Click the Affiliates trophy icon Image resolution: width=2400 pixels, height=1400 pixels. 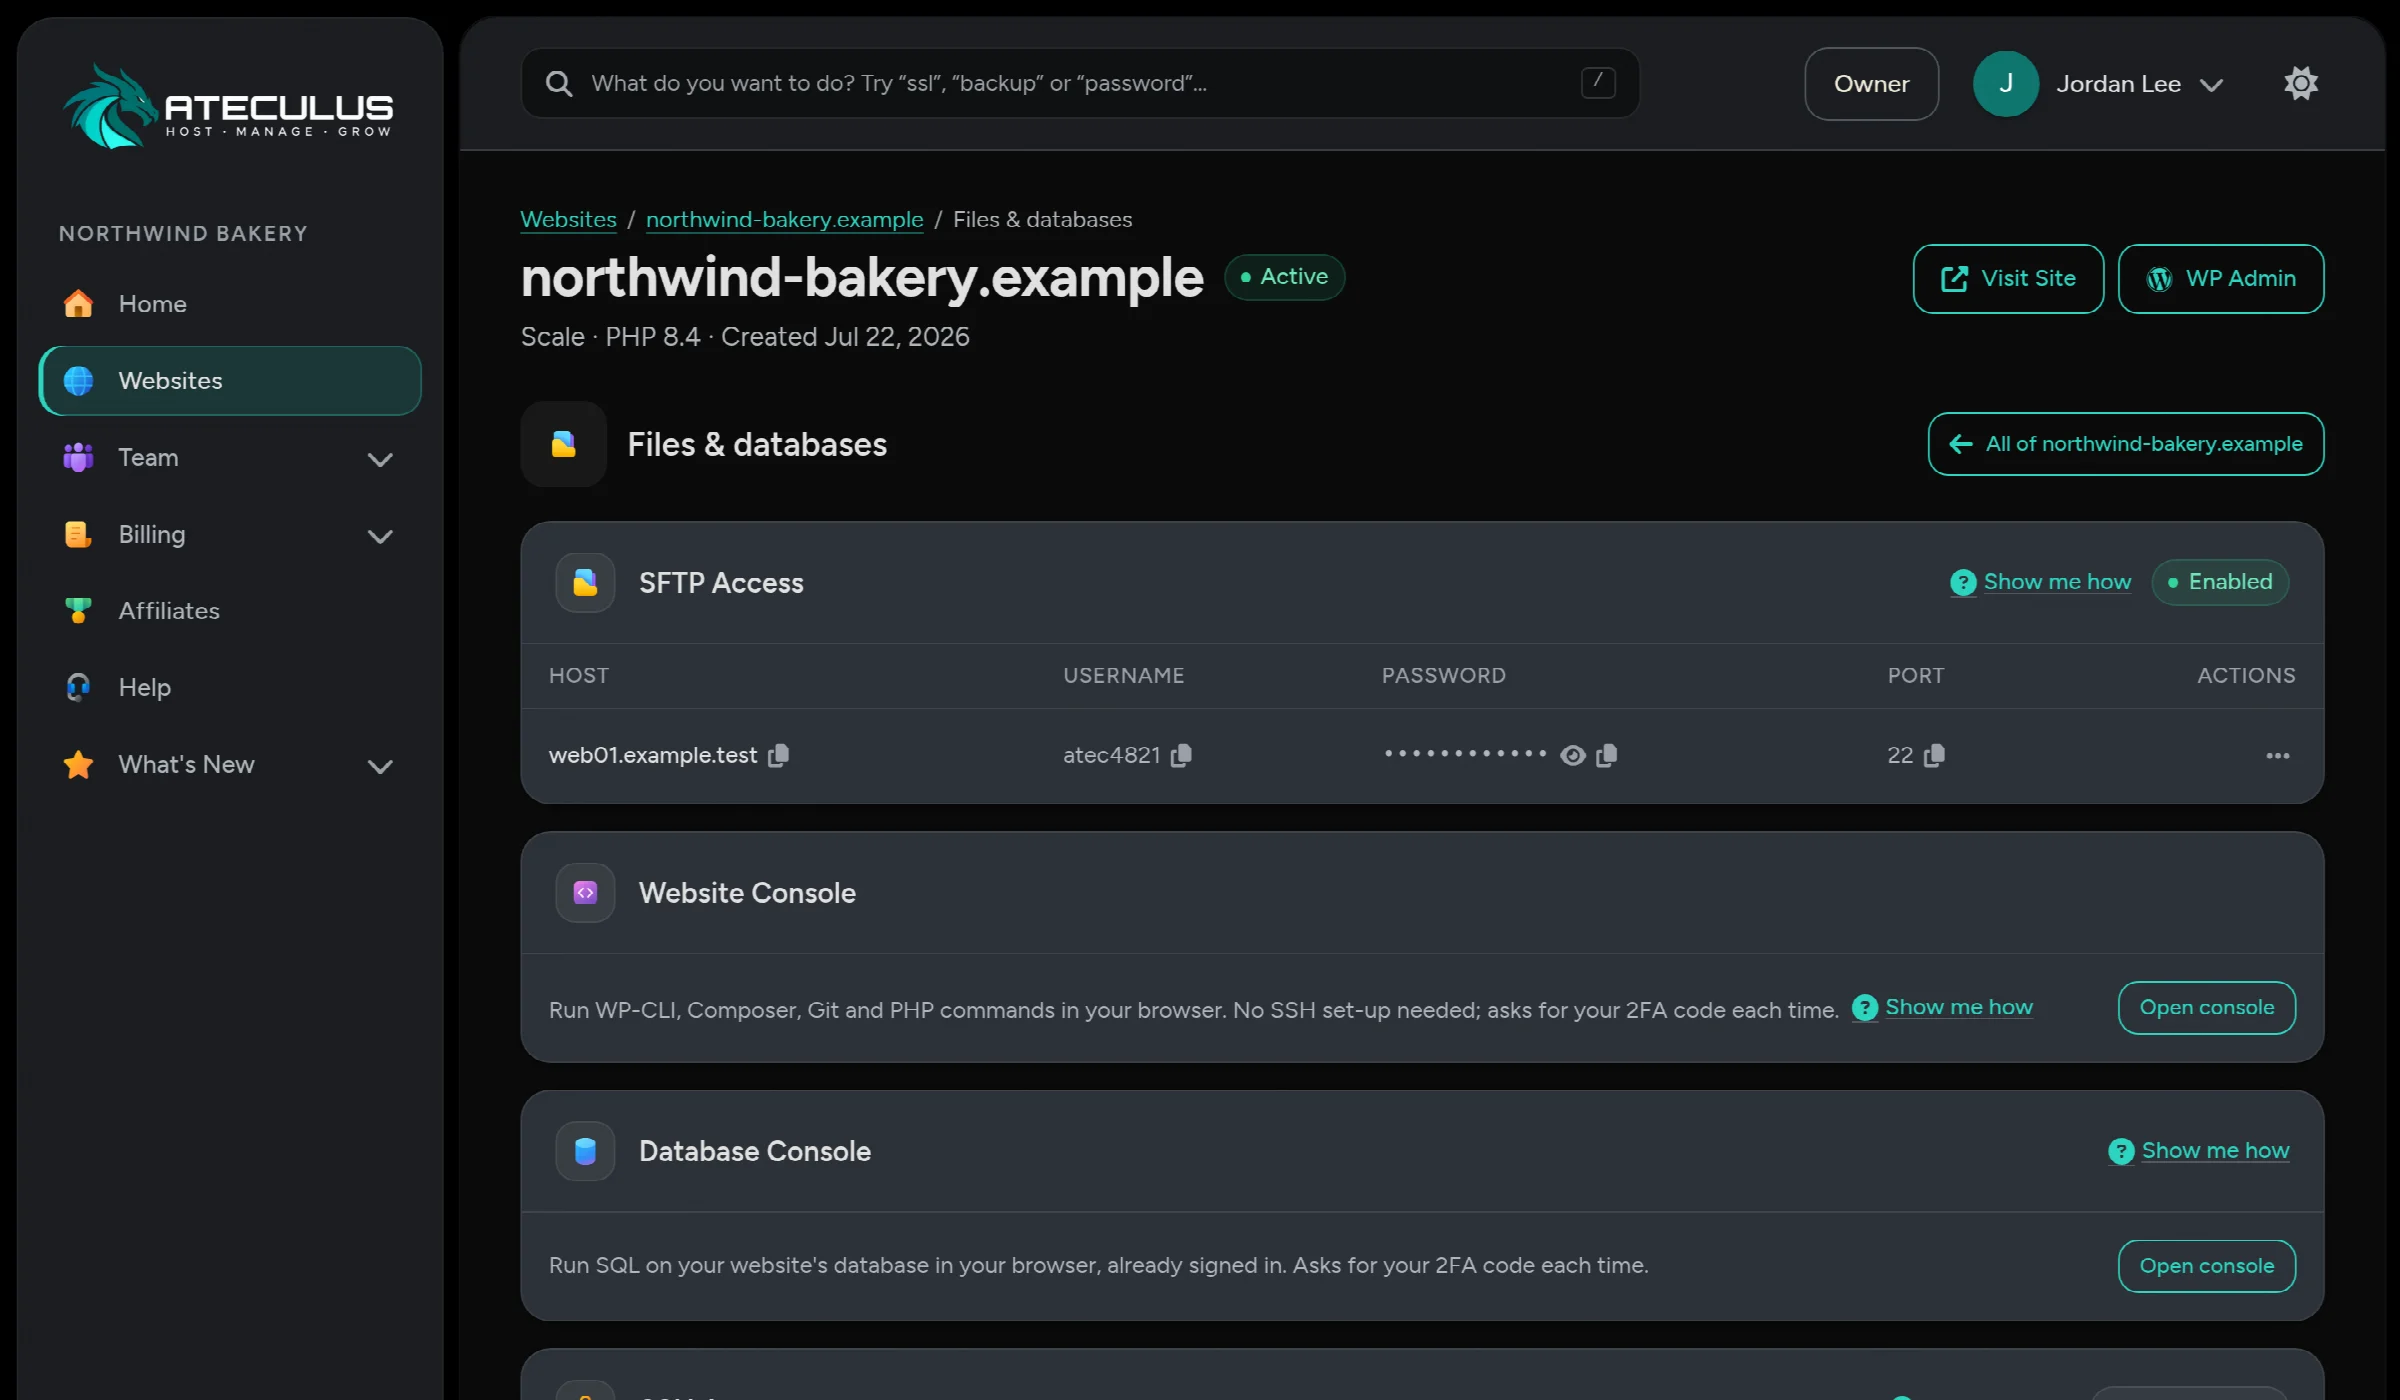coord(78,611)
